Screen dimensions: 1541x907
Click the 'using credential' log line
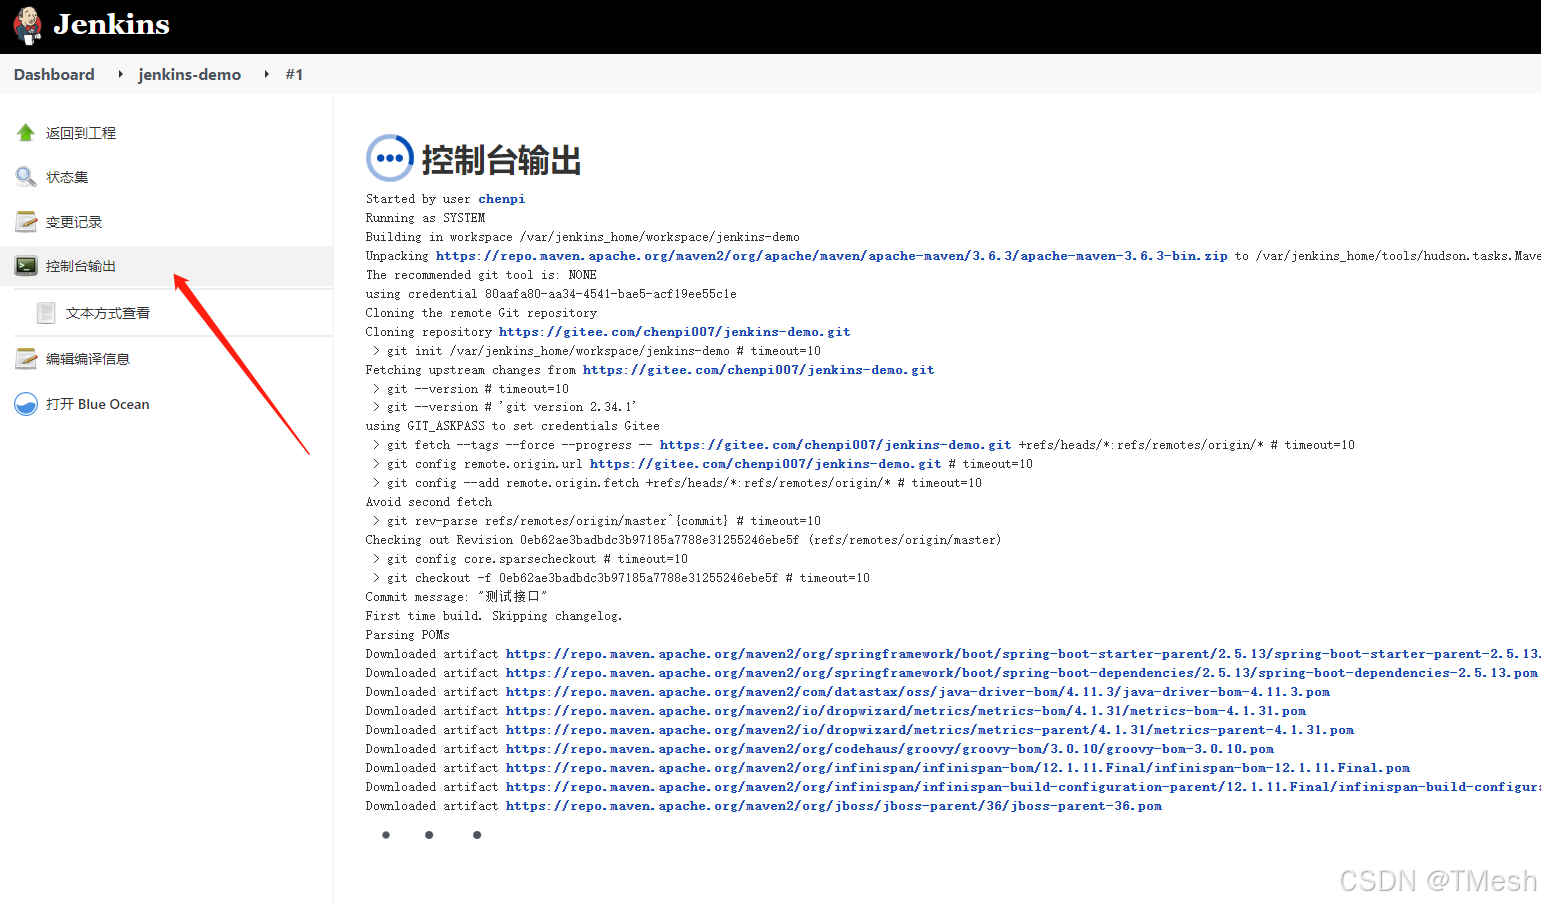click(551, 294)
